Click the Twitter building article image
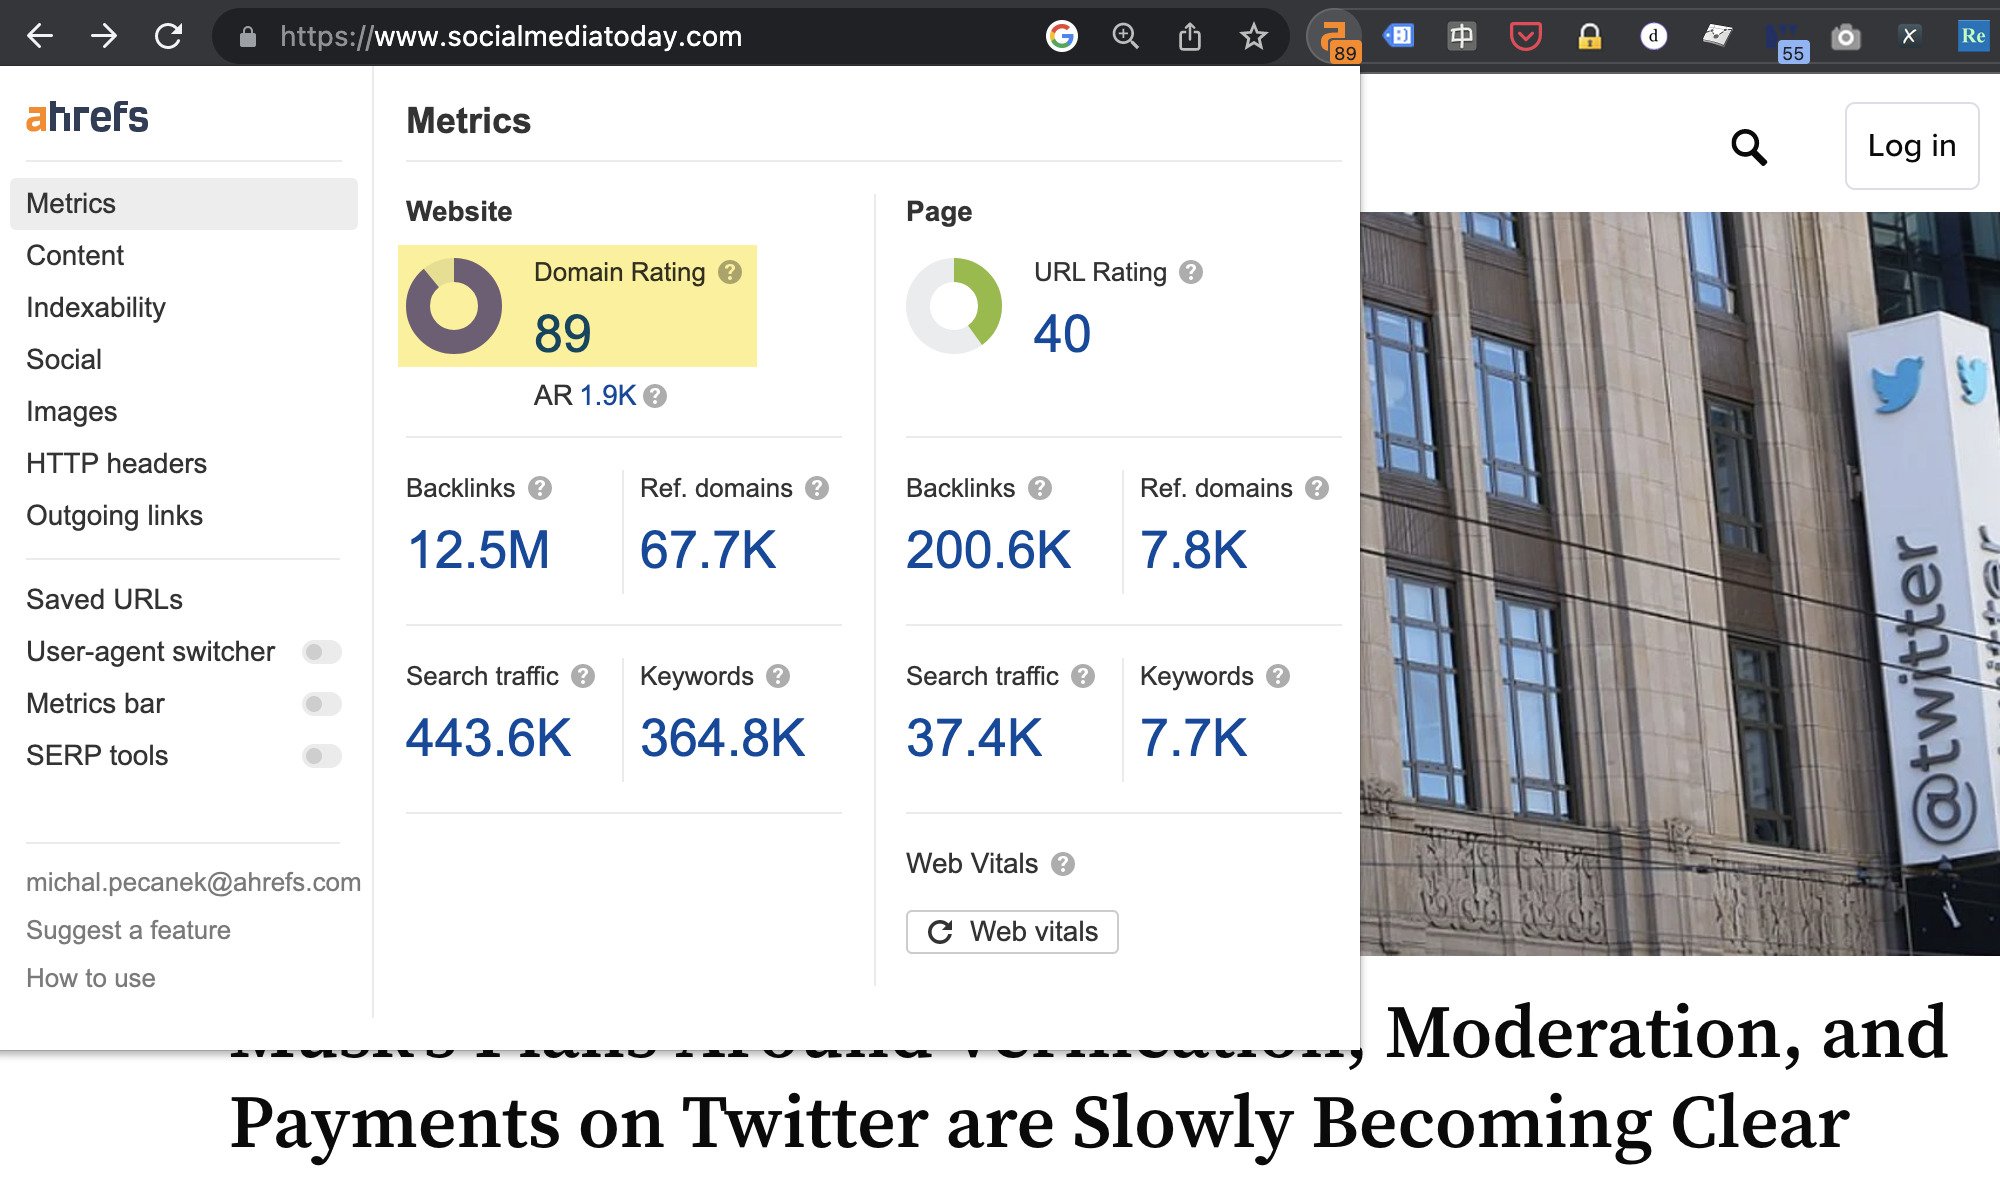The image size is (2000, 1200). tap(1680, 584)
